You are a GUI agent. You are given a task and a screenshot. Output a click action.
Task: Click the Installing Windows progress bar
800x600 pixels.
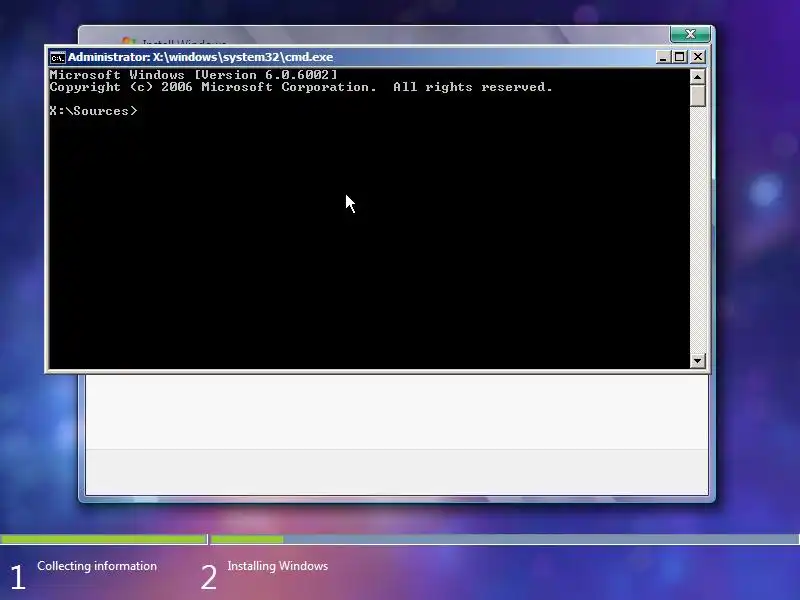[505, 539]
